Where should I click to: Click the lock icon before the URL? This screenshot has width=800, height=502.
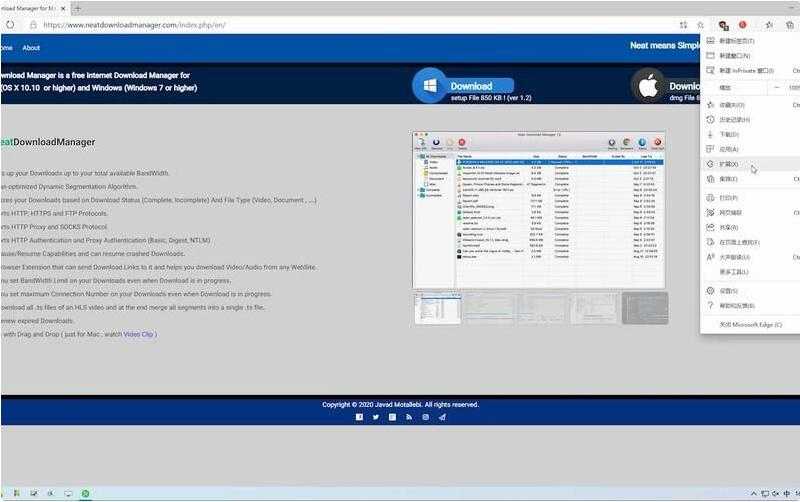point(33,24)
